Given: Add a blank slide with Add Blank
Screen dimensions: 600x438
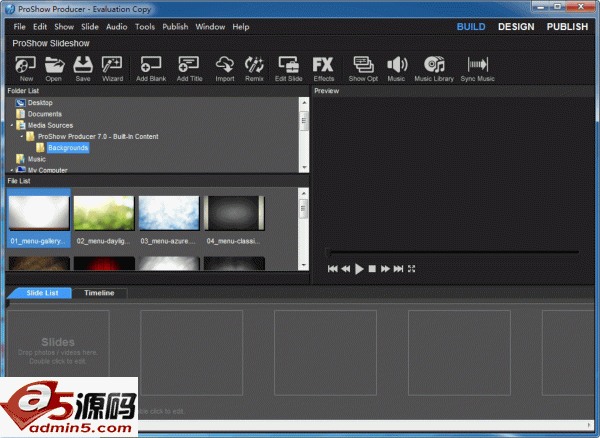Looking at the screenshot, I should 151,69.
